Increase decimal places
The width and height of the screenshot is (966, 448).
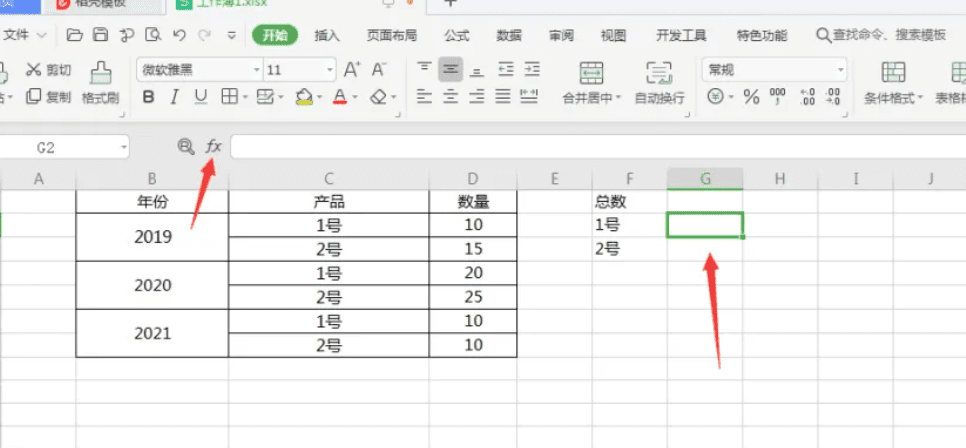[x=806, y=97]
